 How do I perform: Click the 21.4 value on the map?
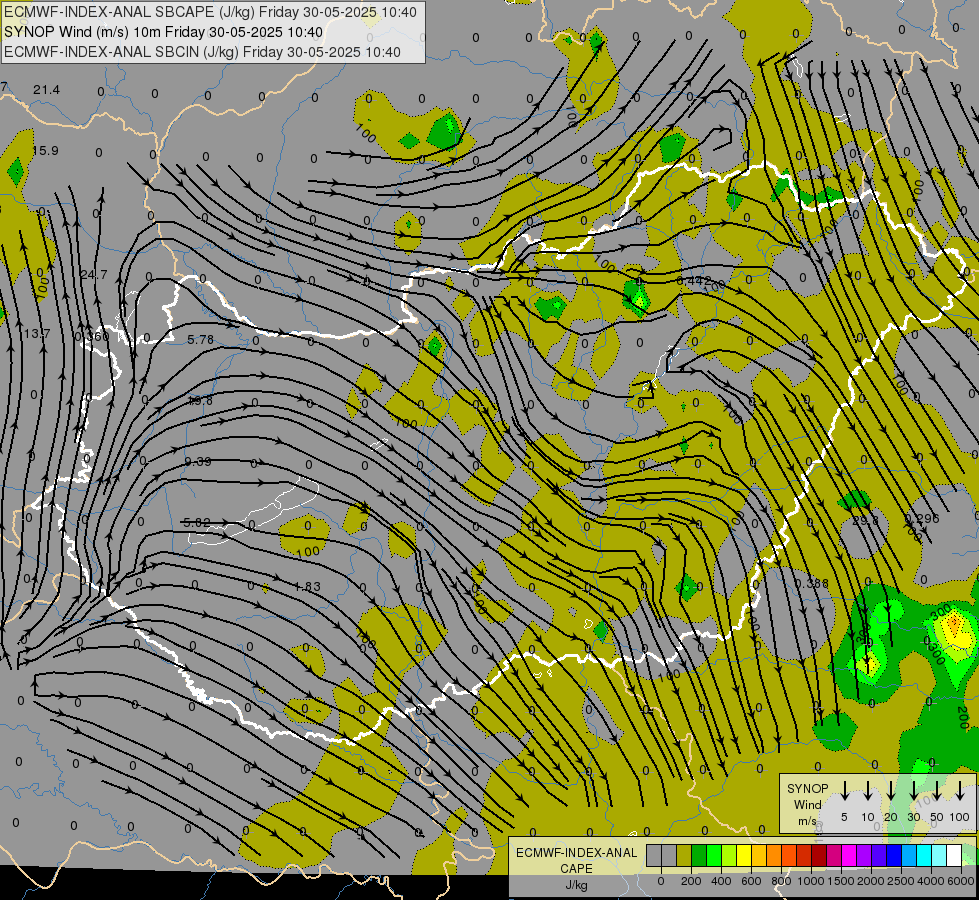[x=46, y=90]
